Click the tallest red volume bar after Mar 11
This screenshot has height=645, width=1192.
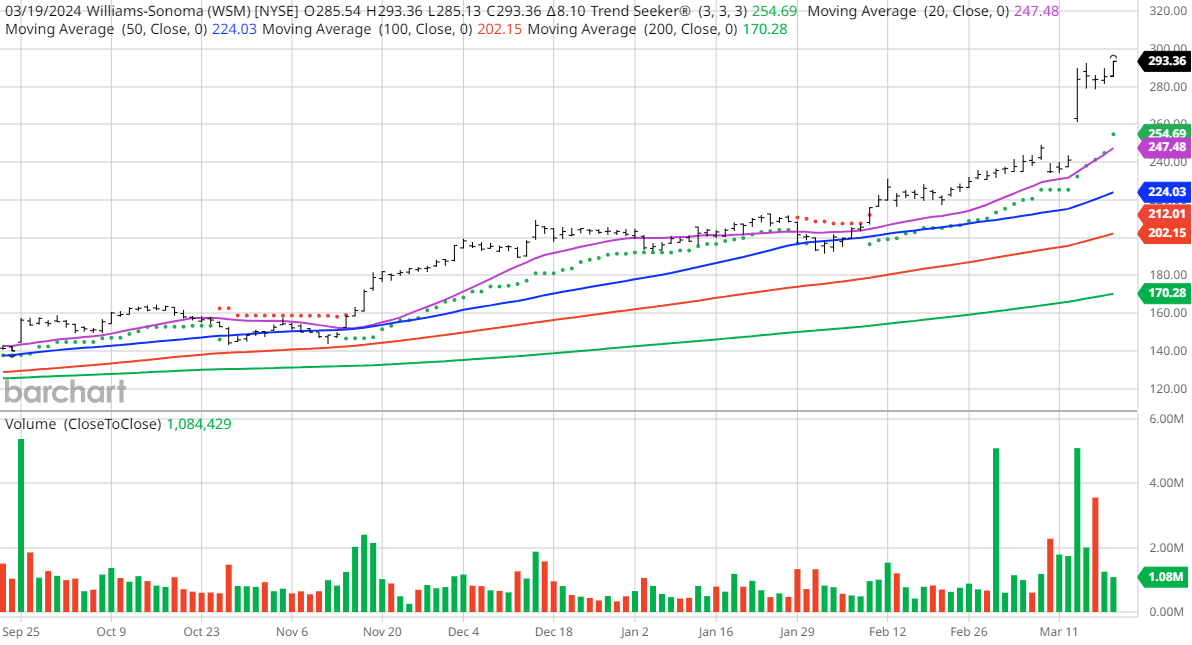point(1096,554)
